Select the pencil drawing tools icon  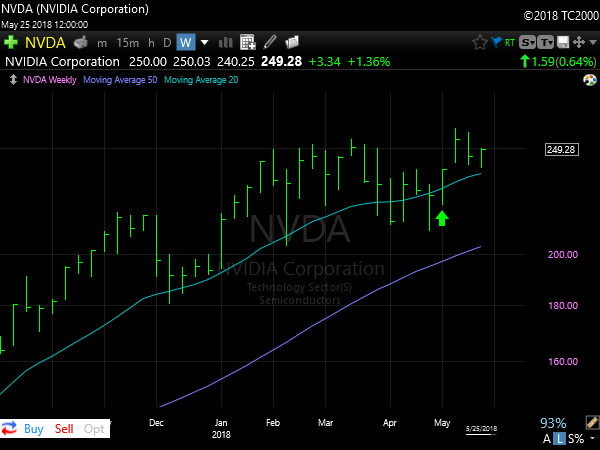pos(270,42)
